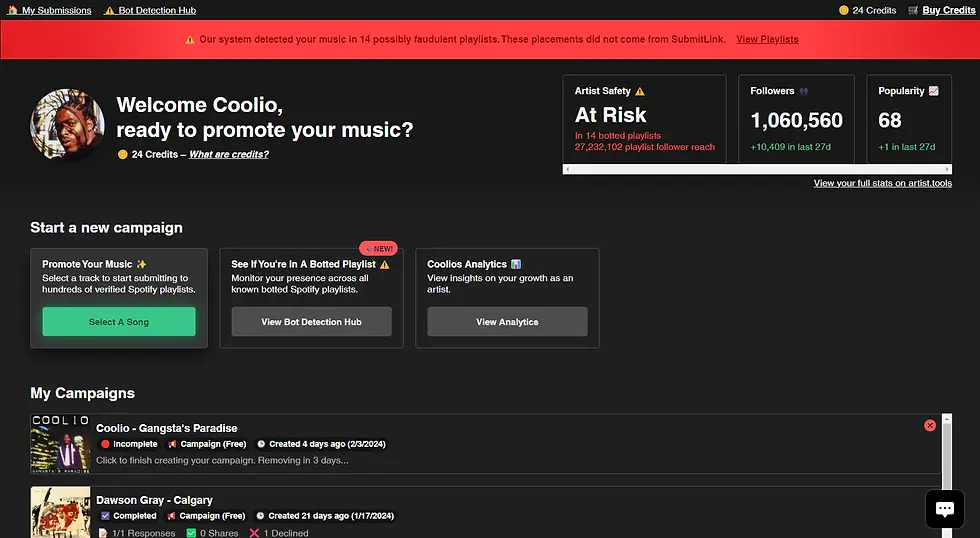This screenshot has width=980, height=538.
Task: Click the home icon beside My Submissions
Action: [x=12, y=10]
